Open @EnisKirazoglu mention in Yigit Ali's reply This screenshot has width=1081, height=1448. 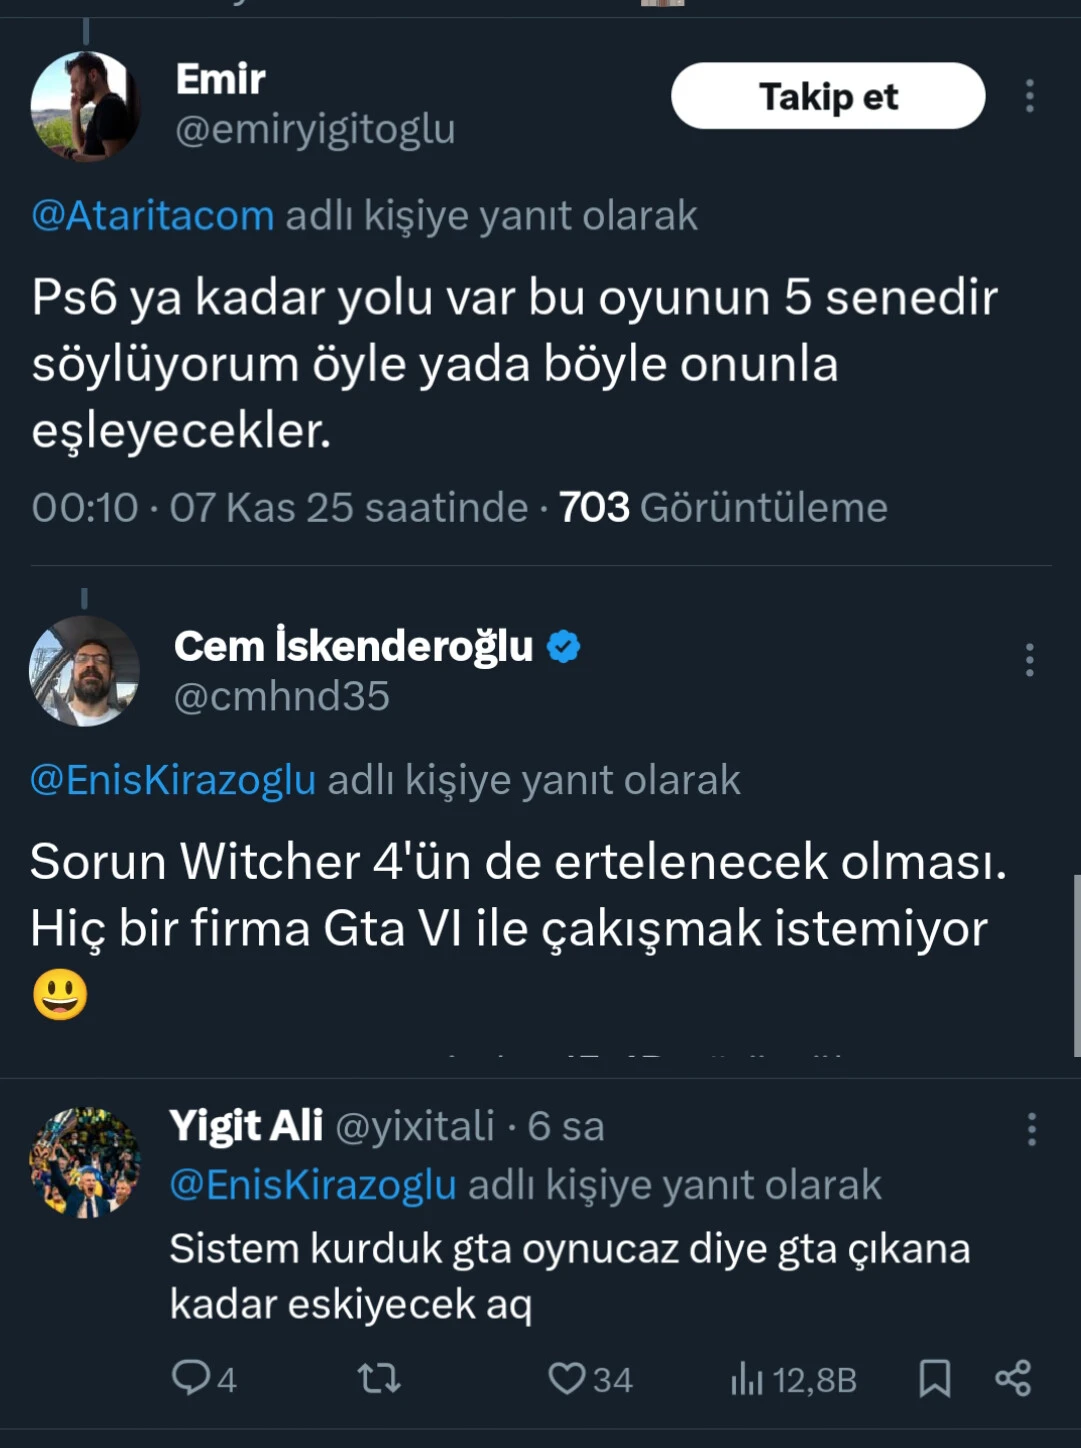click(x=313, y=1185)
